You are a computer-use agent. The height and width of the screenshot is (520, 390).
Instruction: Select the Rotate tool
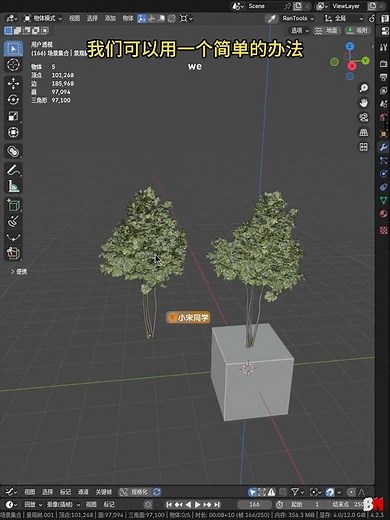coord(13,100)
